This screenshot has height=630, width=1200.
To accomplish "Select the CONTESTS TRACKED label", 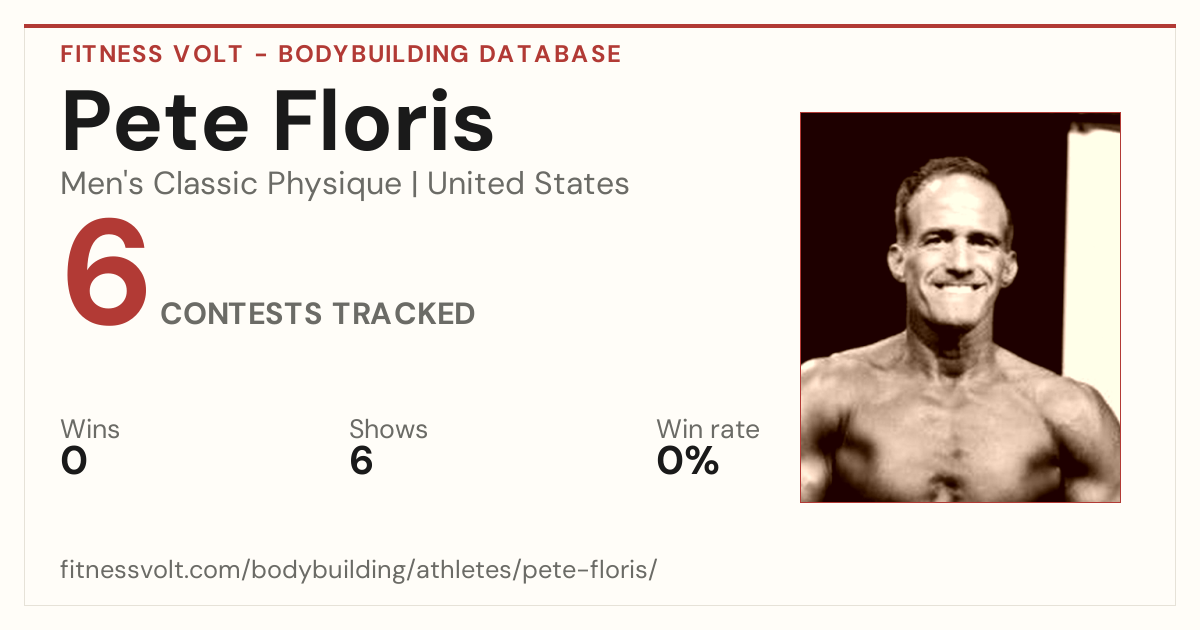I will click(x=318, y=314).
